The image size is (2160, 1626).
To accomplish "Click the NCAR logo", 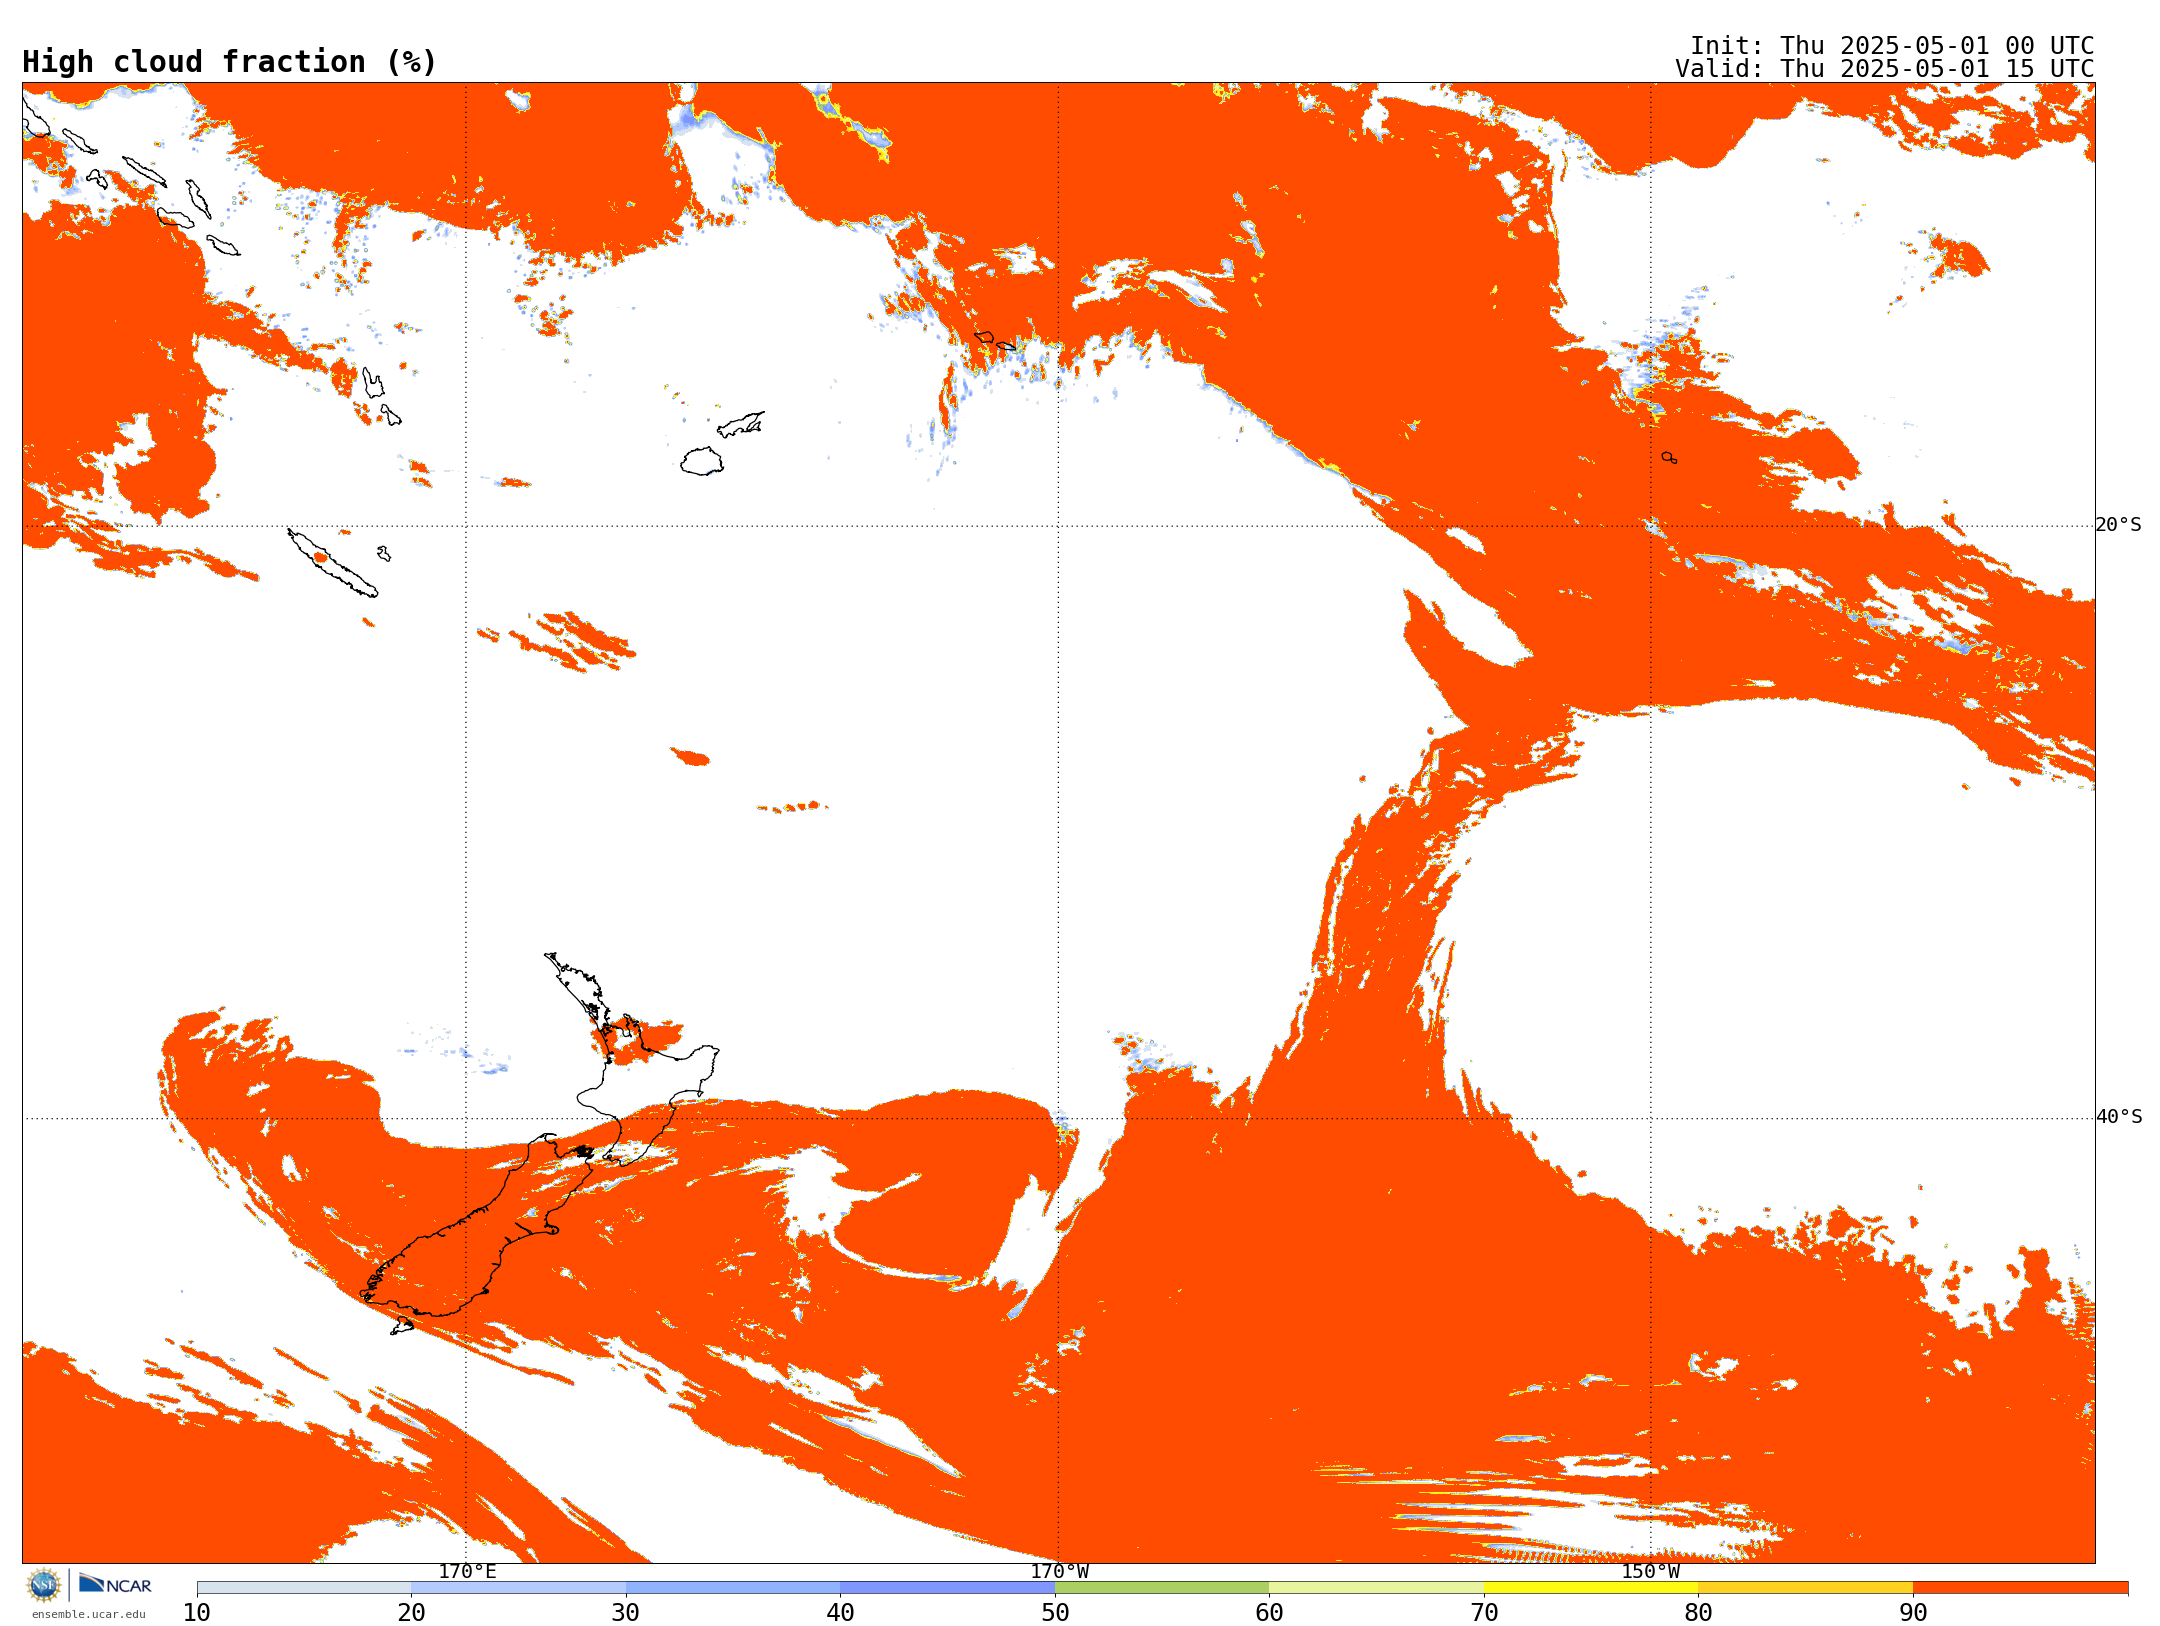I will (115, 1584).
